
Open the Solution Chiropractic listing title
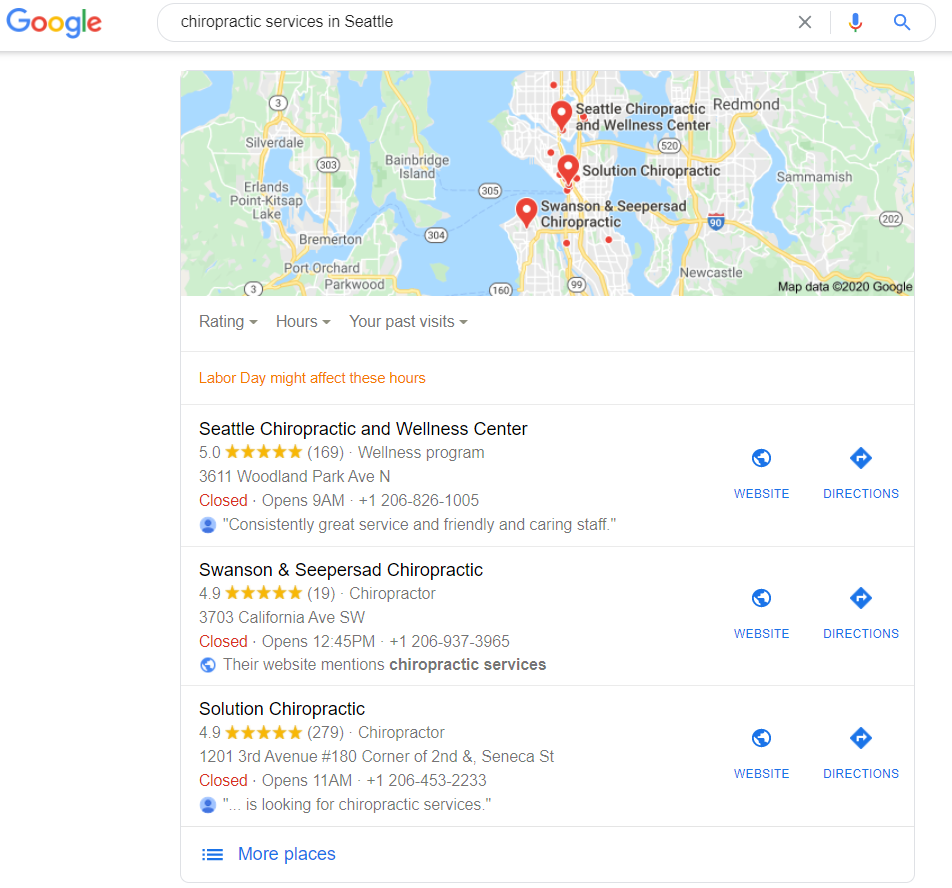[x=282, y=709]
